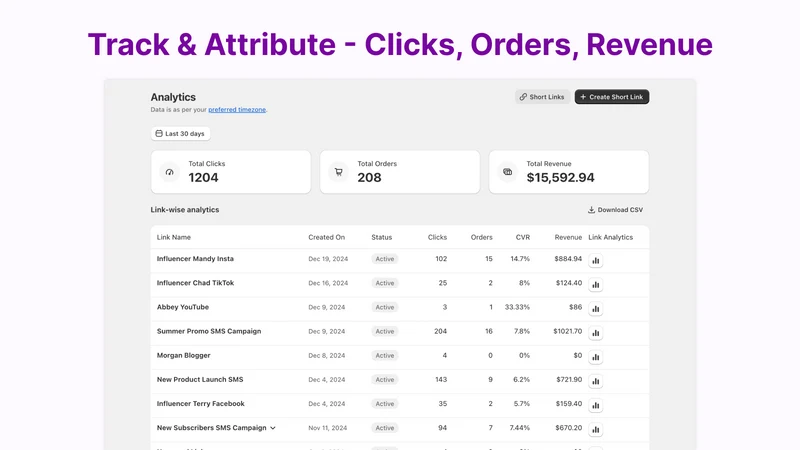Image resolution: width=800 pixels, height=450 pixels.
Task: Open the Last 30 days date range picker
Action: [x=181, y=134]
